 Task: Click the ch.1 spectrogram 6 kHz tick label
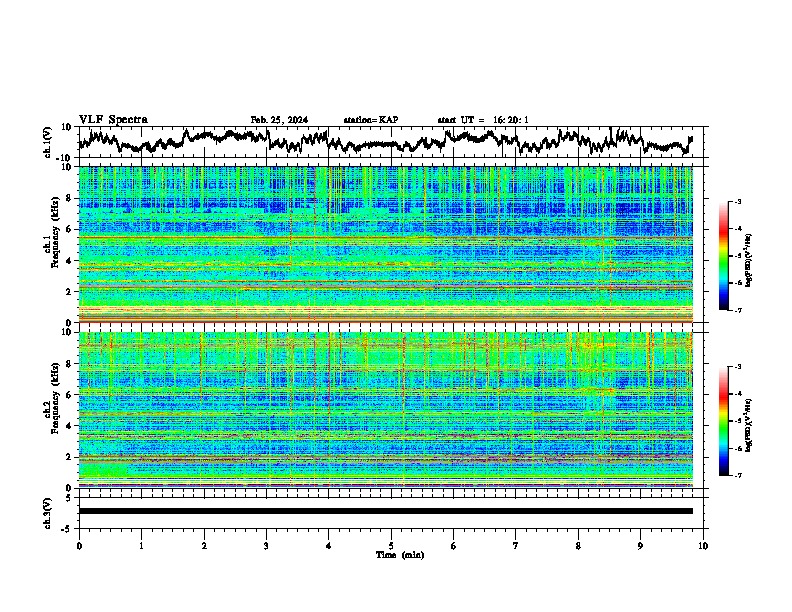tap(70, 229)
